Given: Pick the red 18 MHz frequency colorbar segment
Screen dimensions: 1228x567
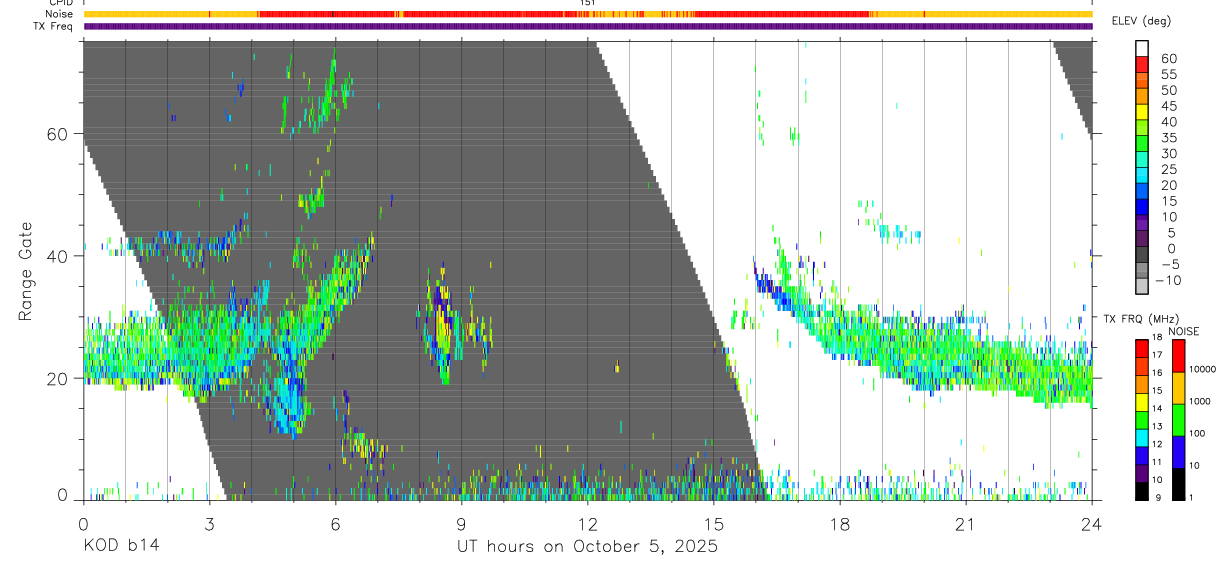Looking at the screenshot, I should pyautogui.click(x=1142, y=348).
